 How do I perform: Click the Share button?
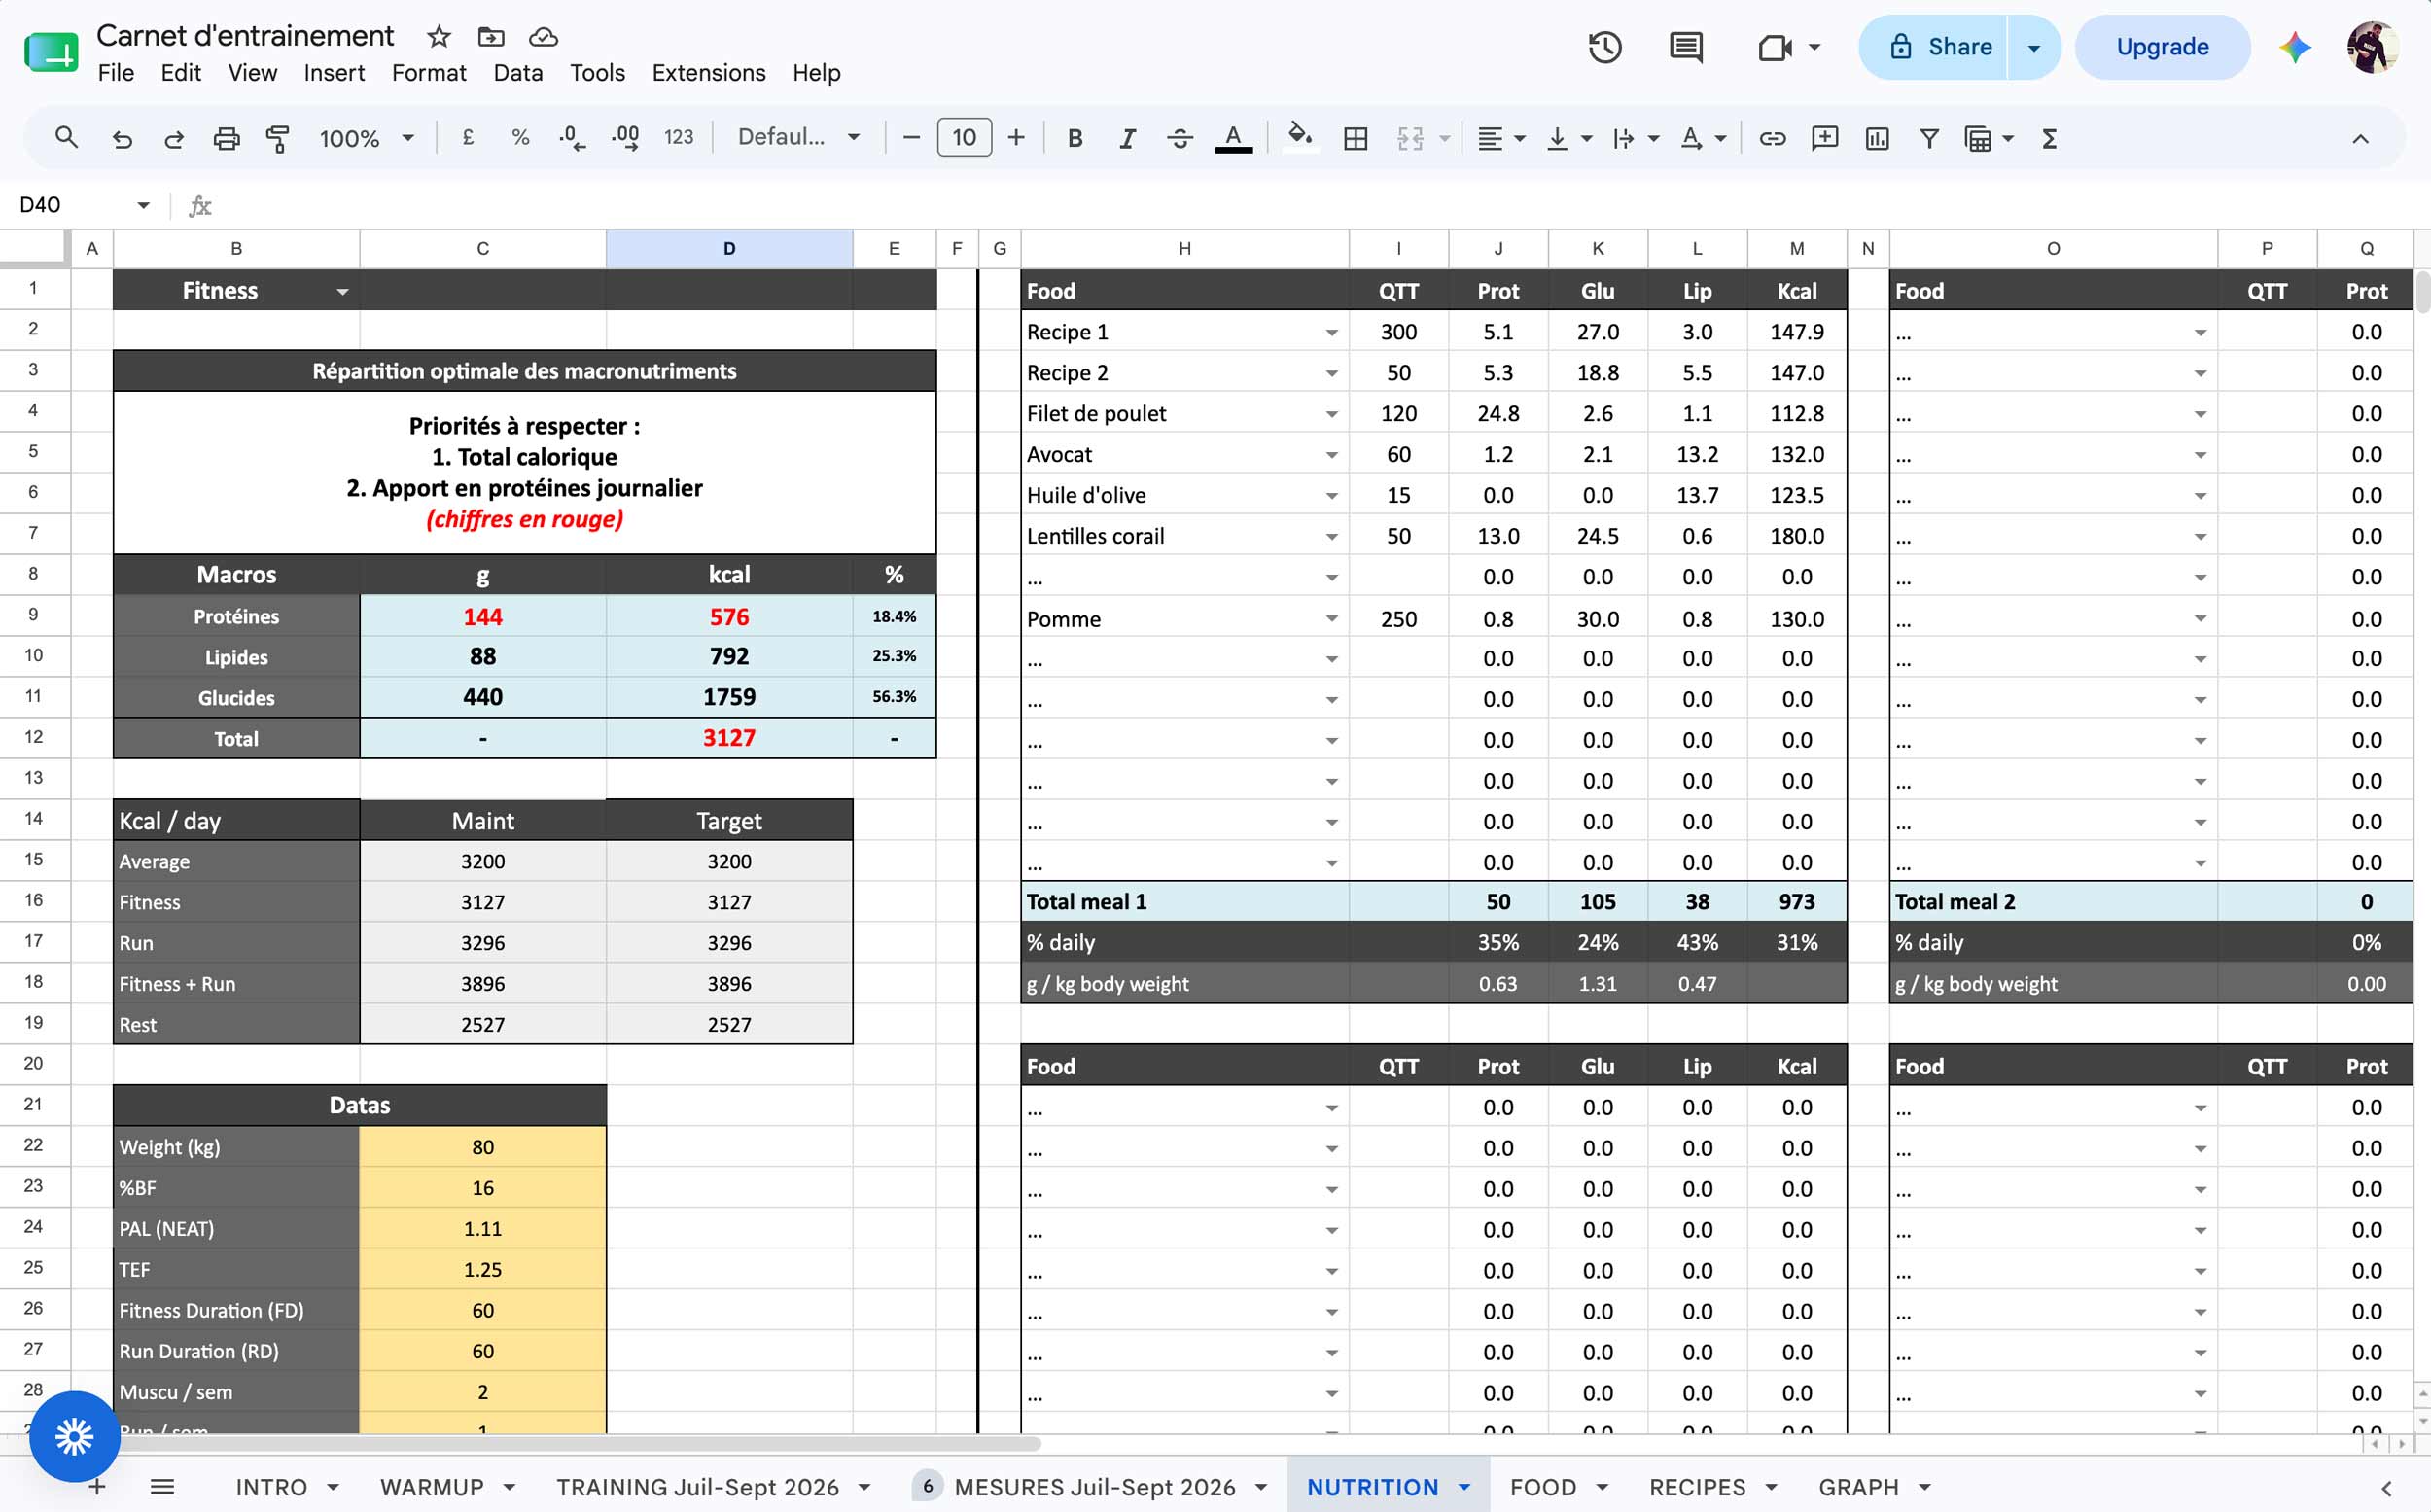point(1933,47)
